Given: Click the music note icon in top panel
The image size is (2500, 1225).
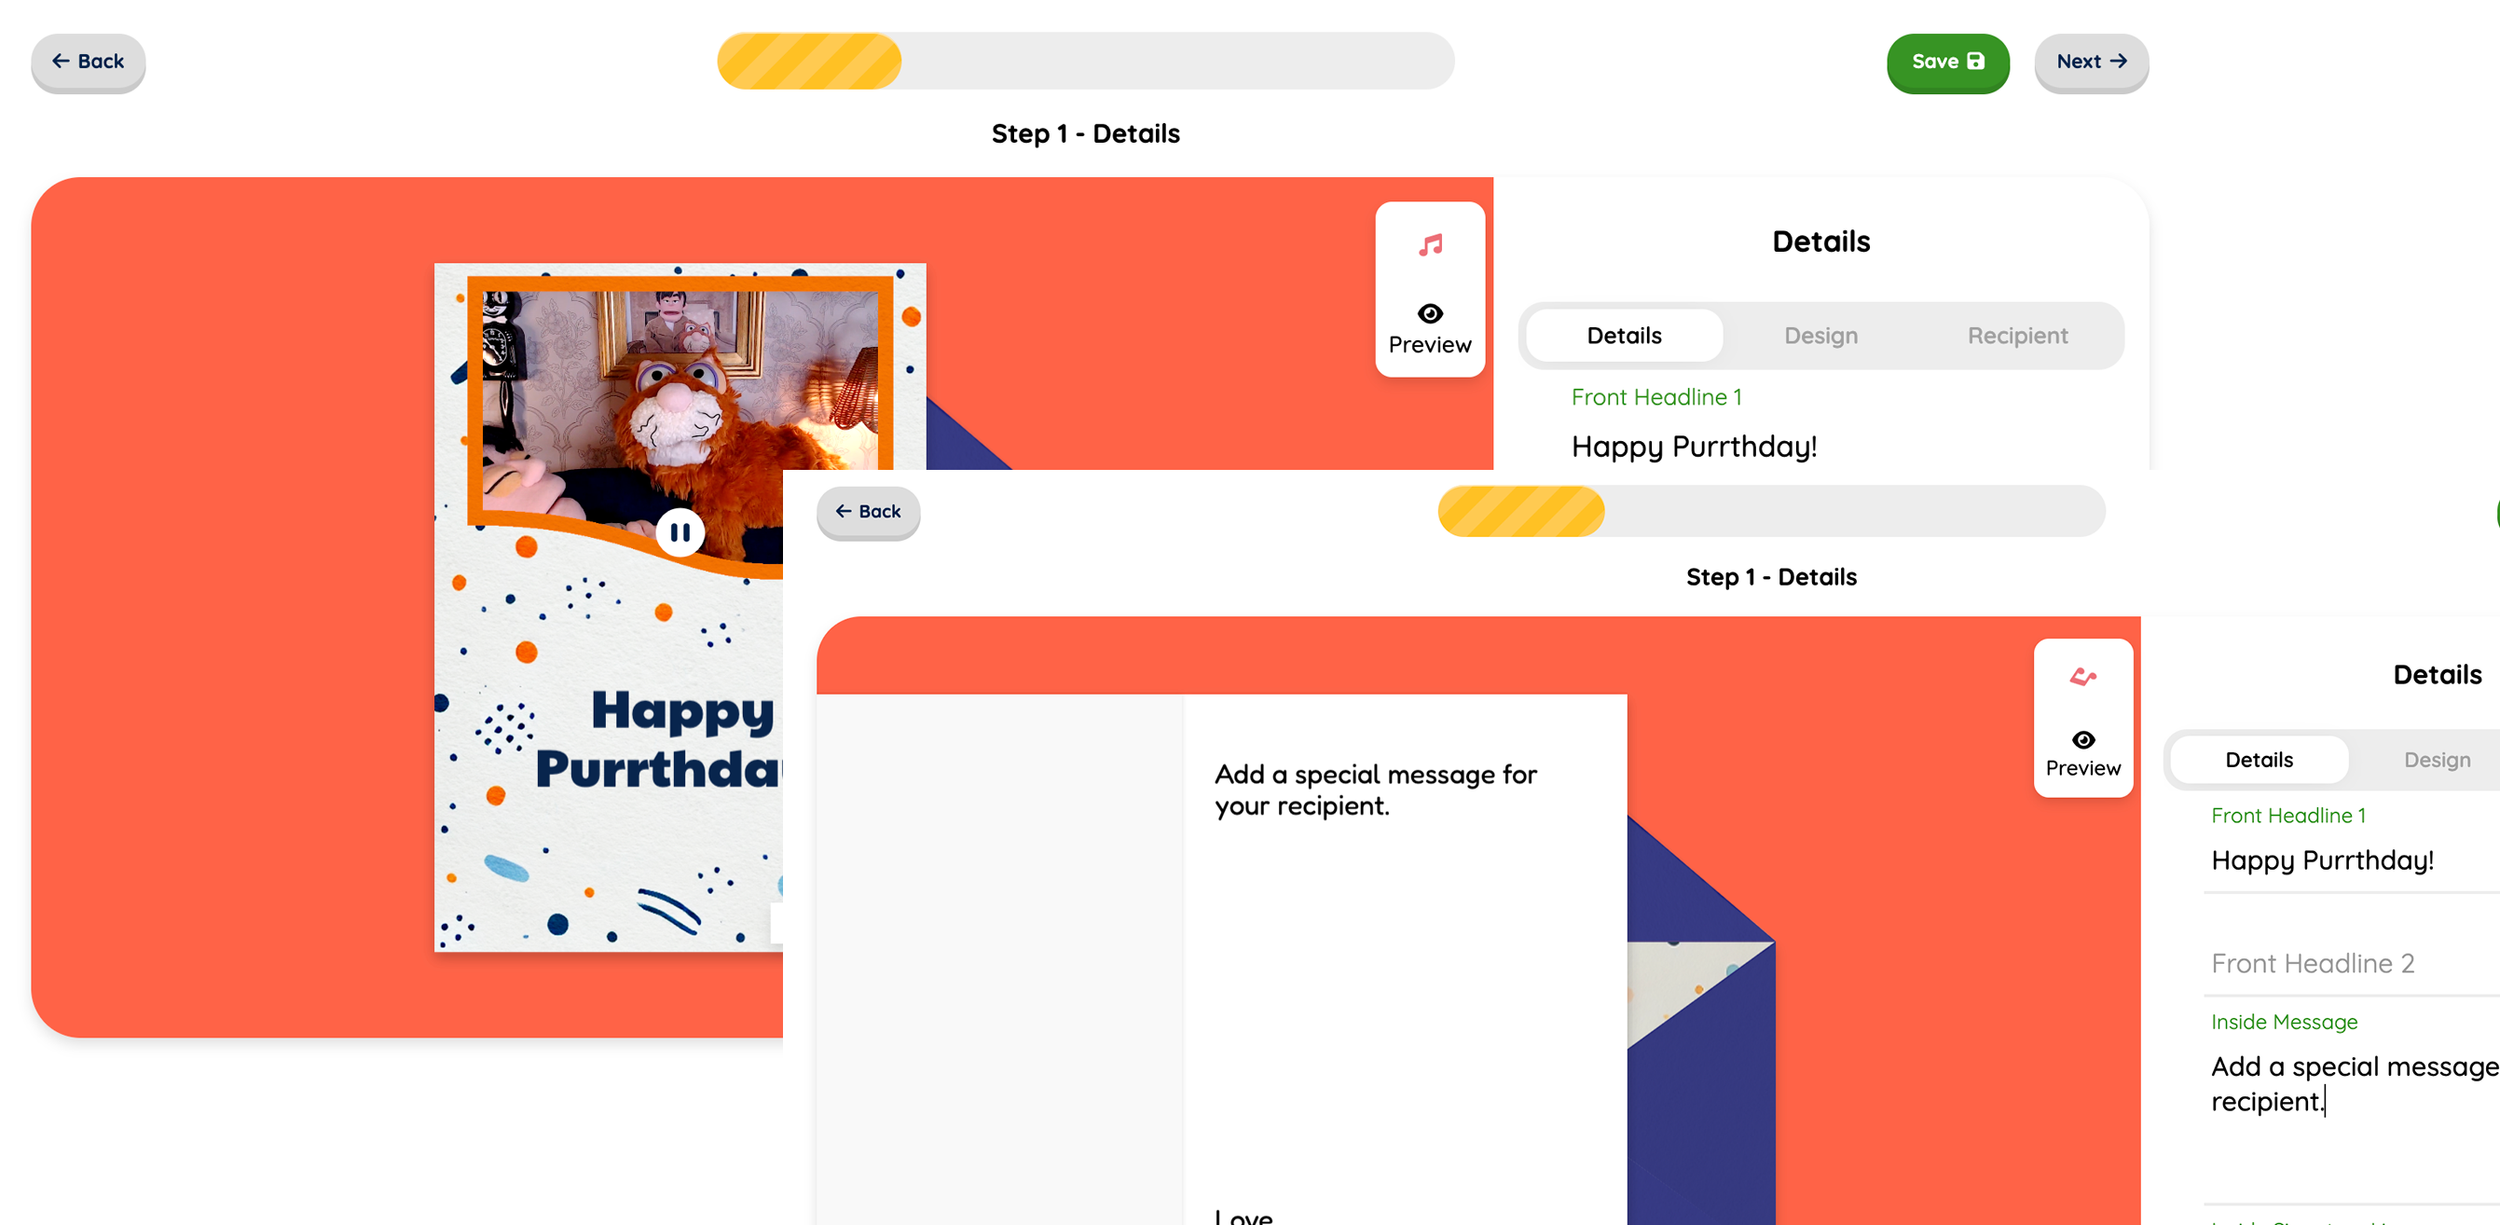Looking at the screenshot, I should point(1430,245).
